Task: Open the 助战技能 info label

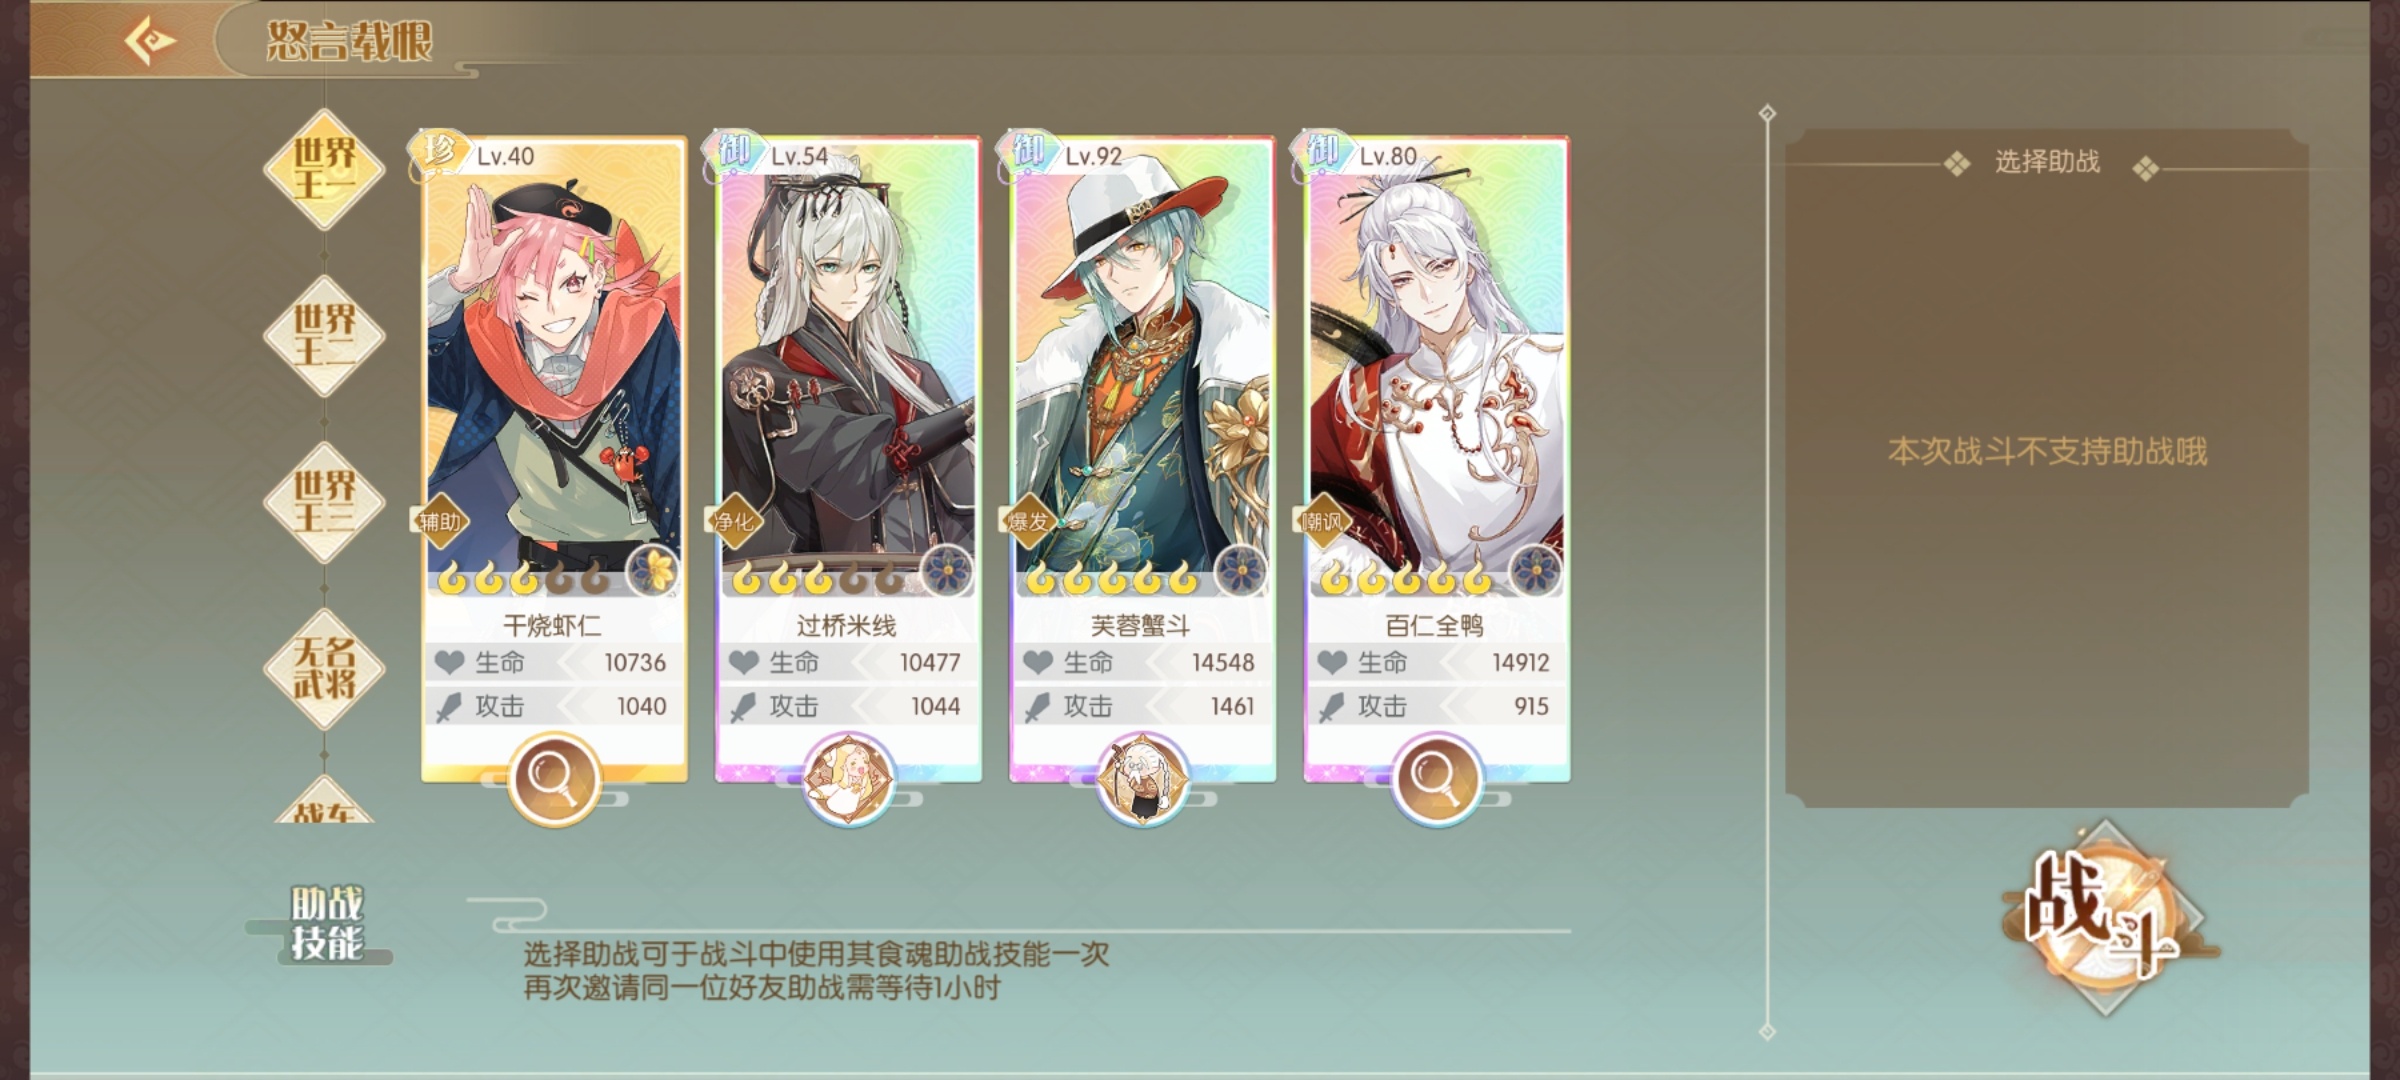Action: (x=326, y=924)
